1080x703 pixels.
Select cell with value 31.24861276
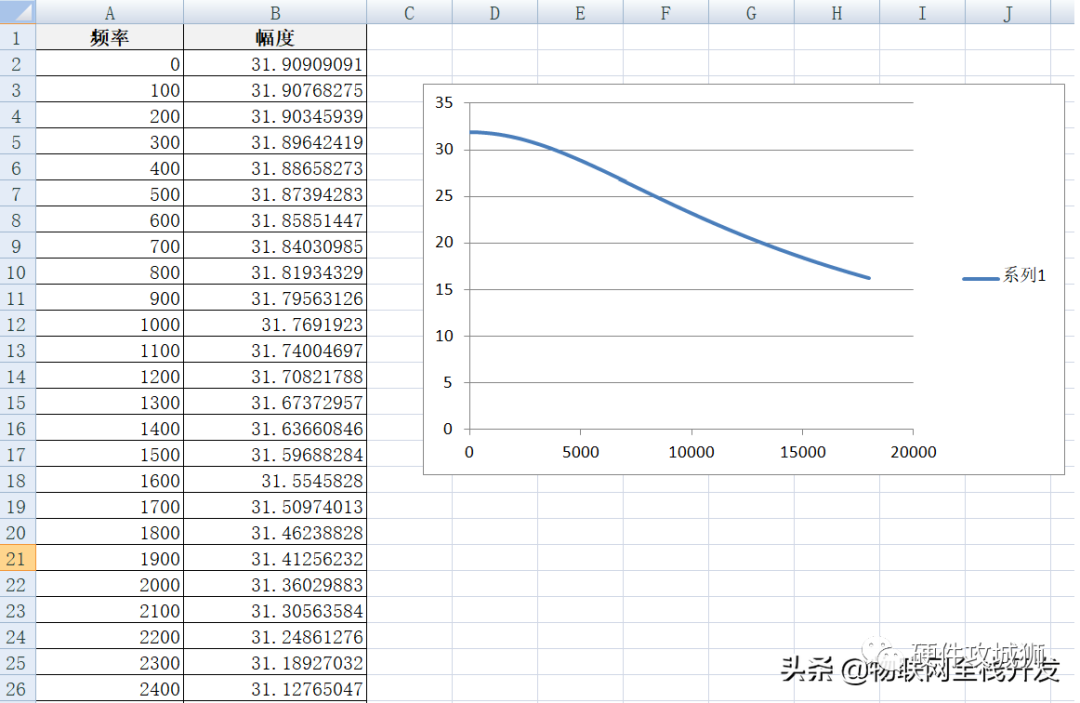point(275,637)
